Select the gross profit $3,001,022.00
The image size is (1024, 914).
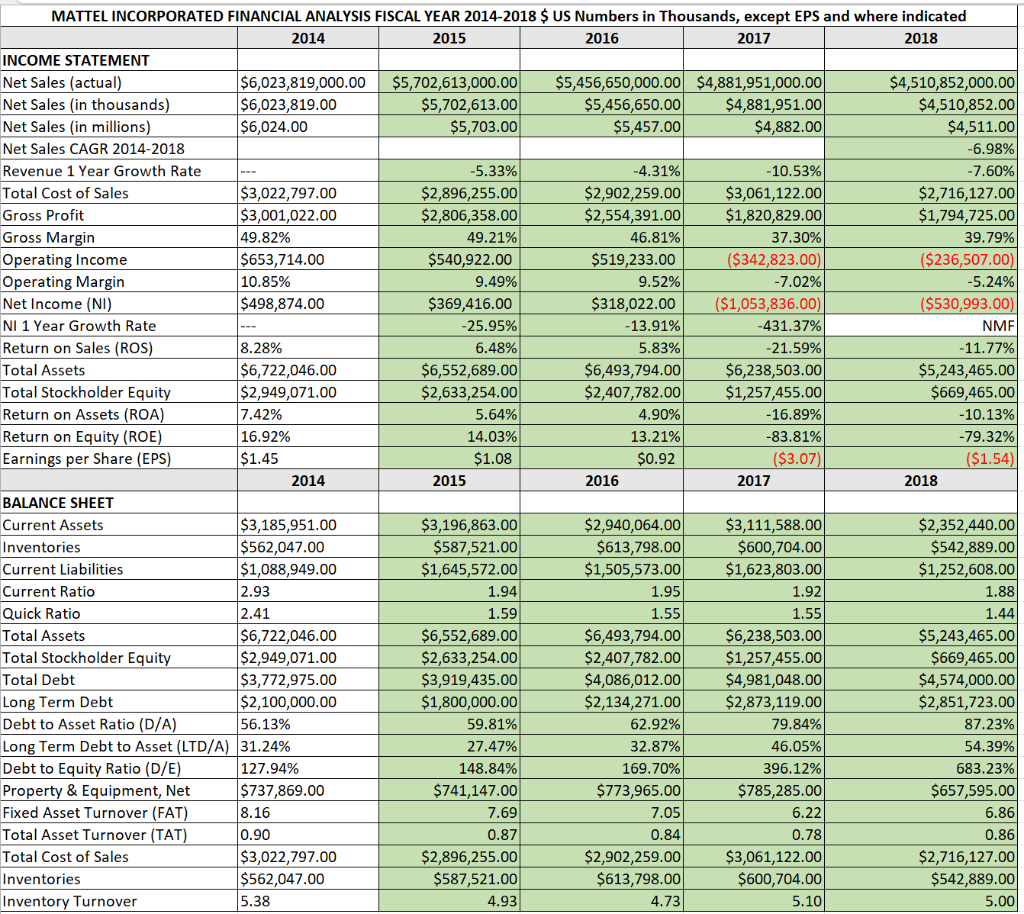289,215
